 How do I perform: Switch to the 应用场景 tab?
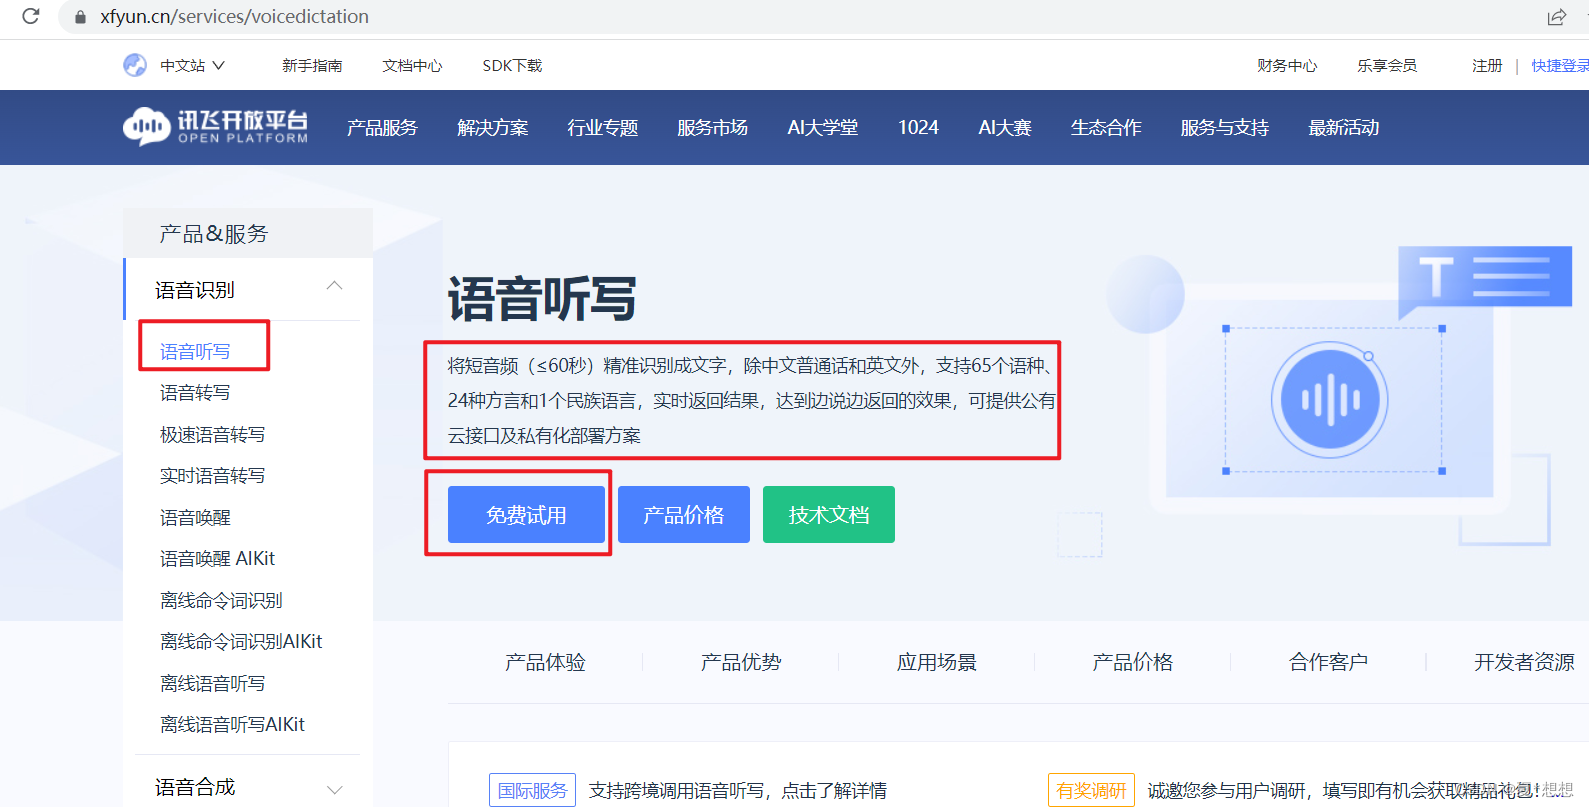pos(937,662)
